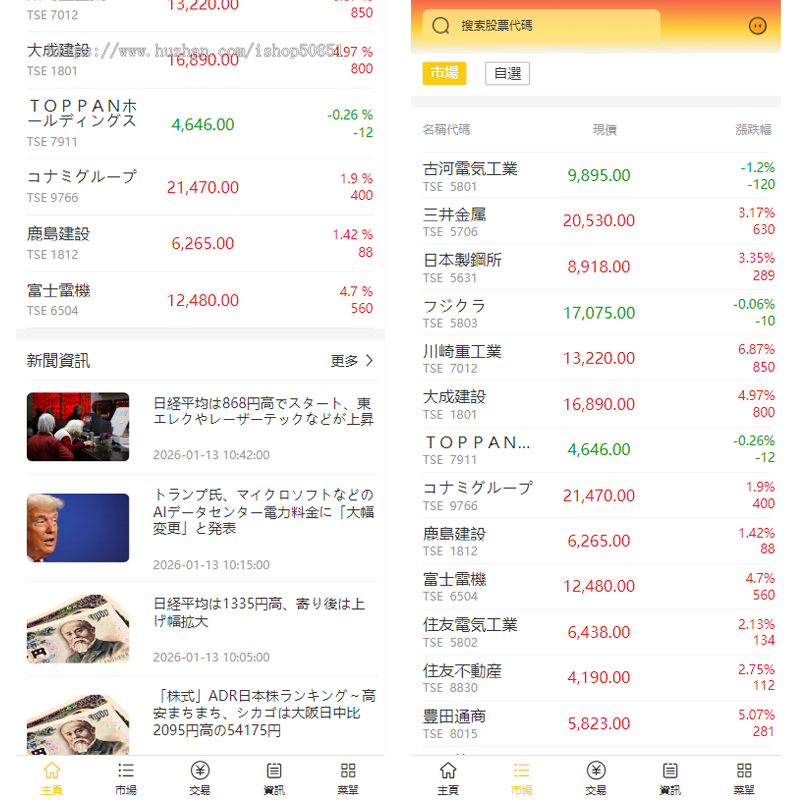Open 川崎重工業 in the right market list
Viewport: 800px width, 800px height.
[x=596, y=358]
